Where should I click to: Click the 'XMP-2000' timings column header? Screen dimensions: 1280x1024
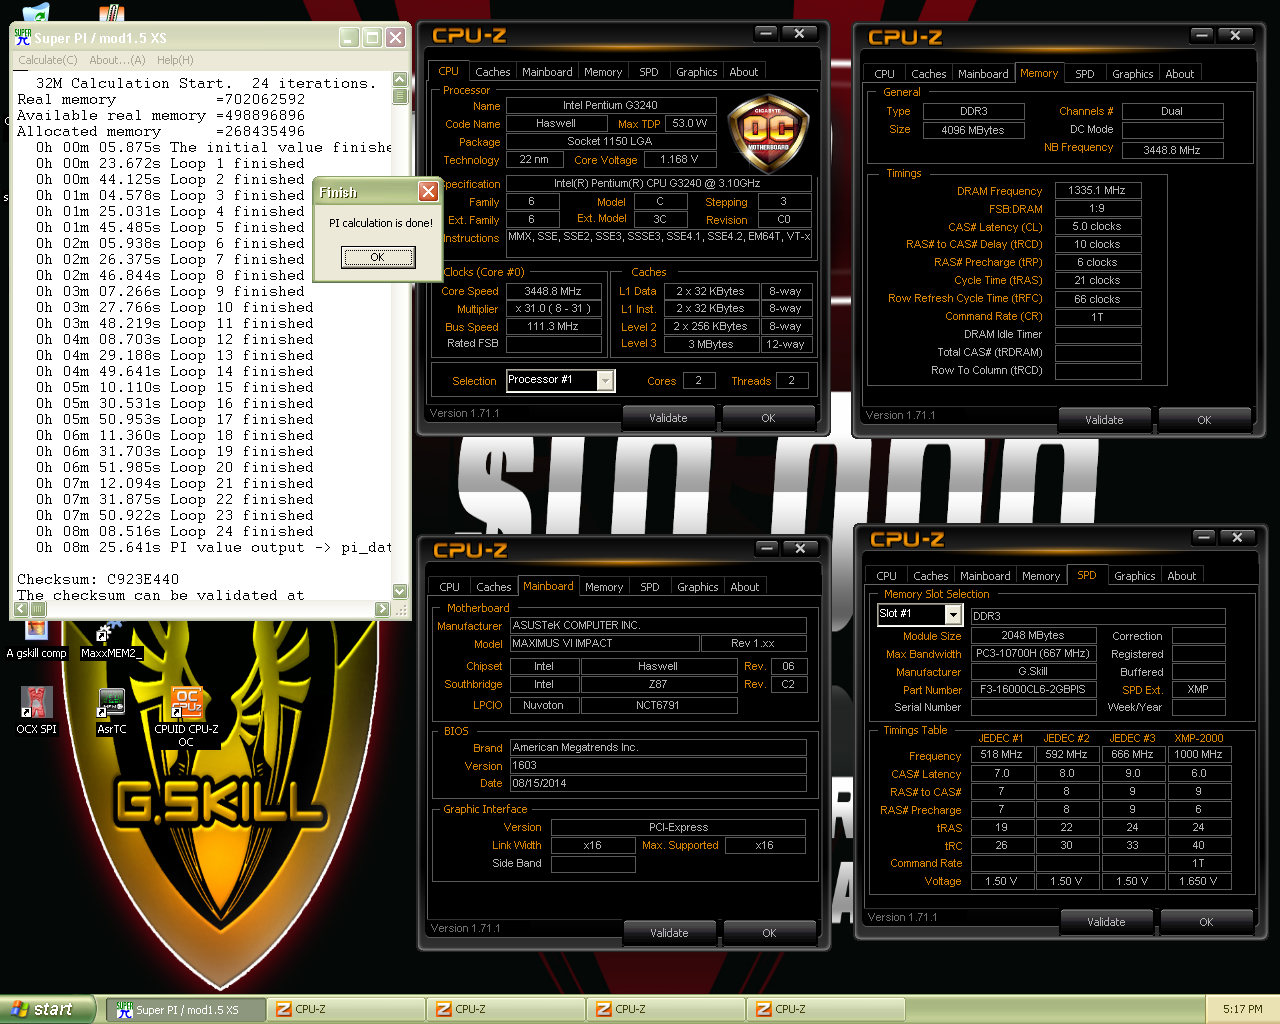(1198, 738)
